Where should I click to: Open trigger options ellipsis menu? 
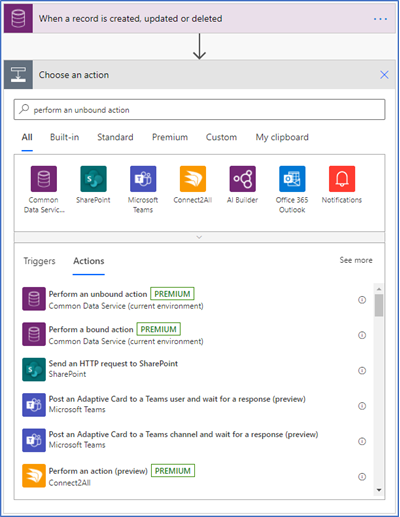tap(380, 19)
